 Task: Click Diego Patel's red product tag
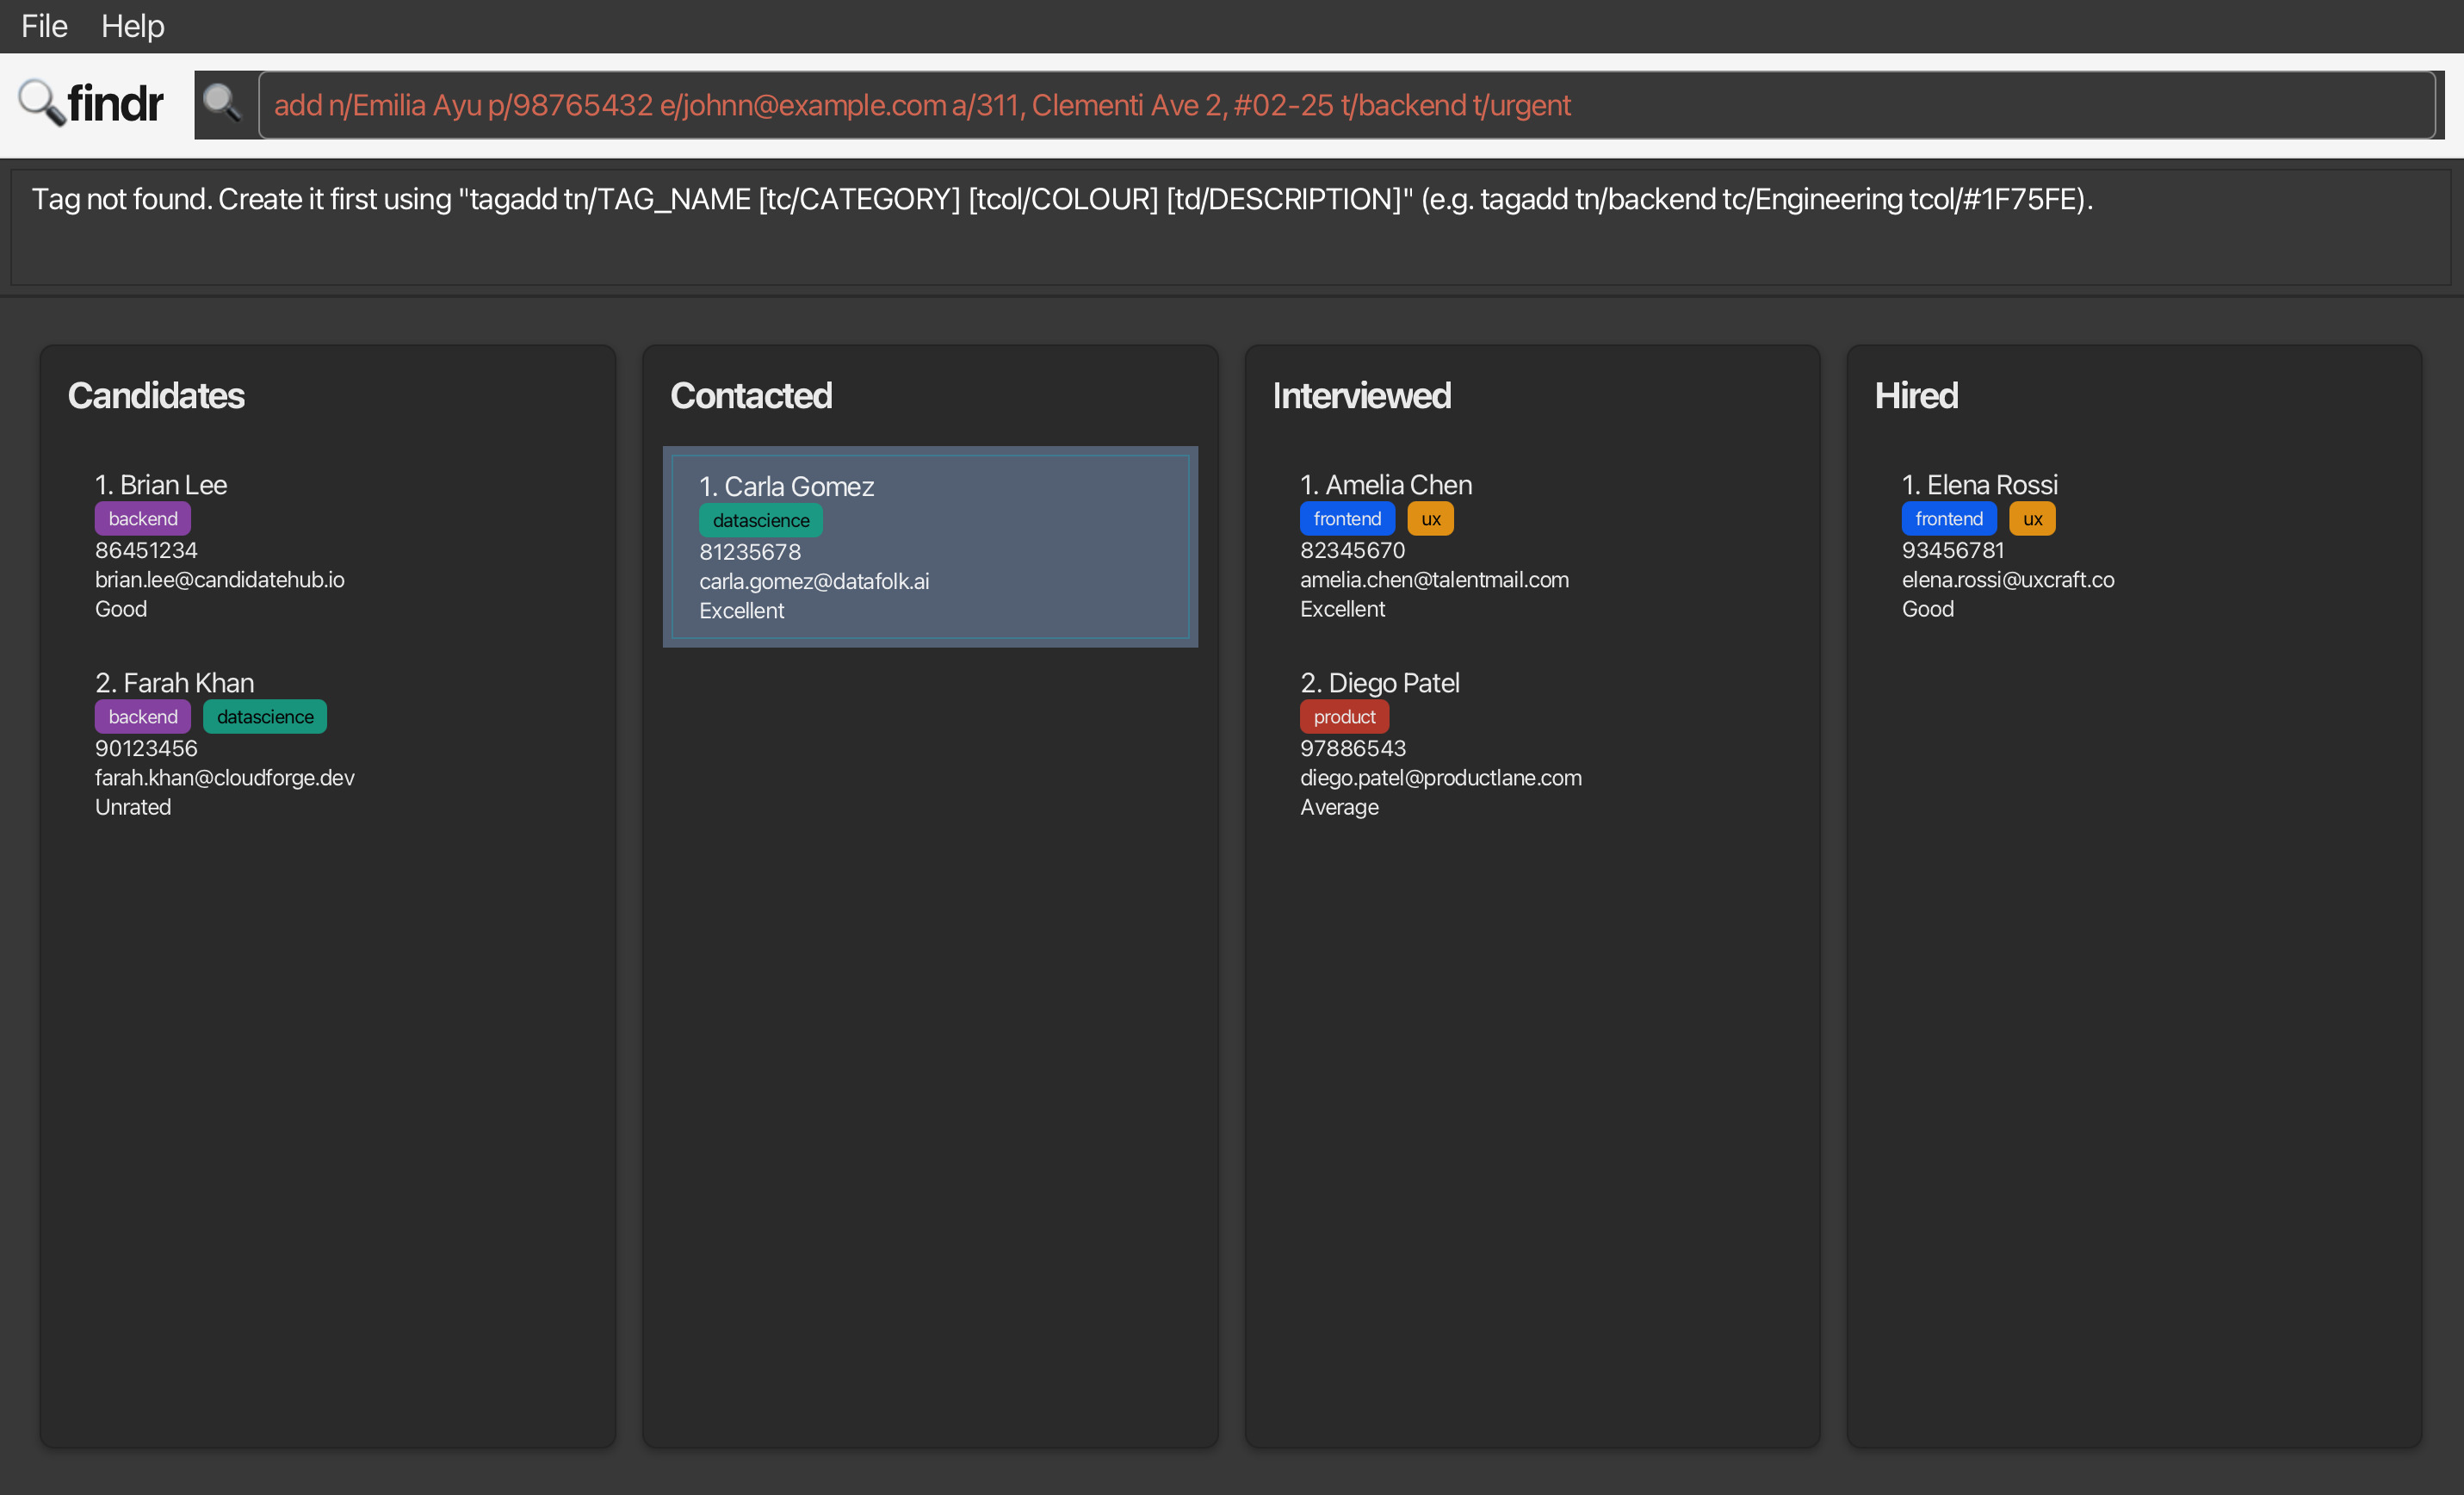[x=1344, y=717]
